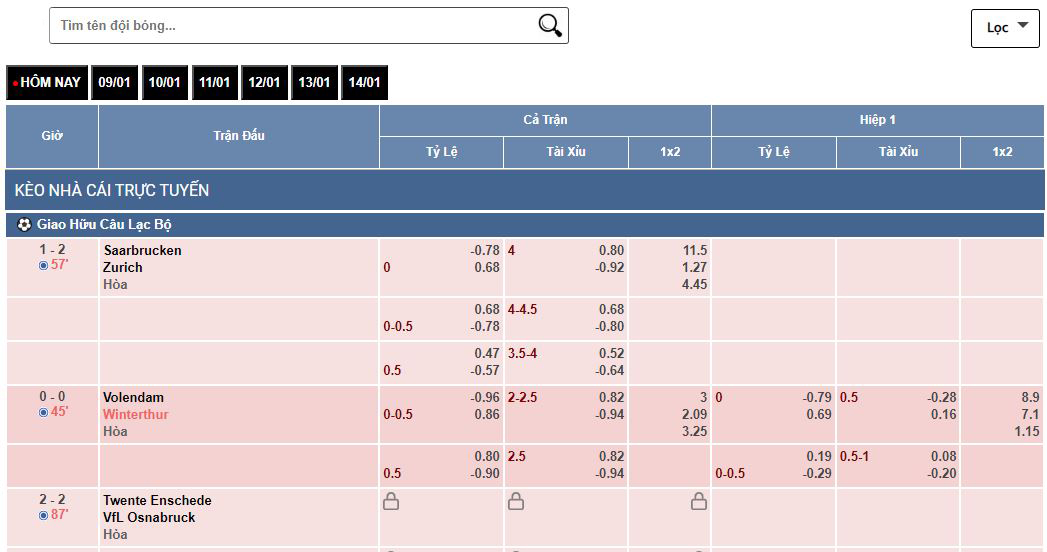Viewport: 1047px width, 552px height.
Task: Open the Winterthur team link
Action: coord(135,414)
